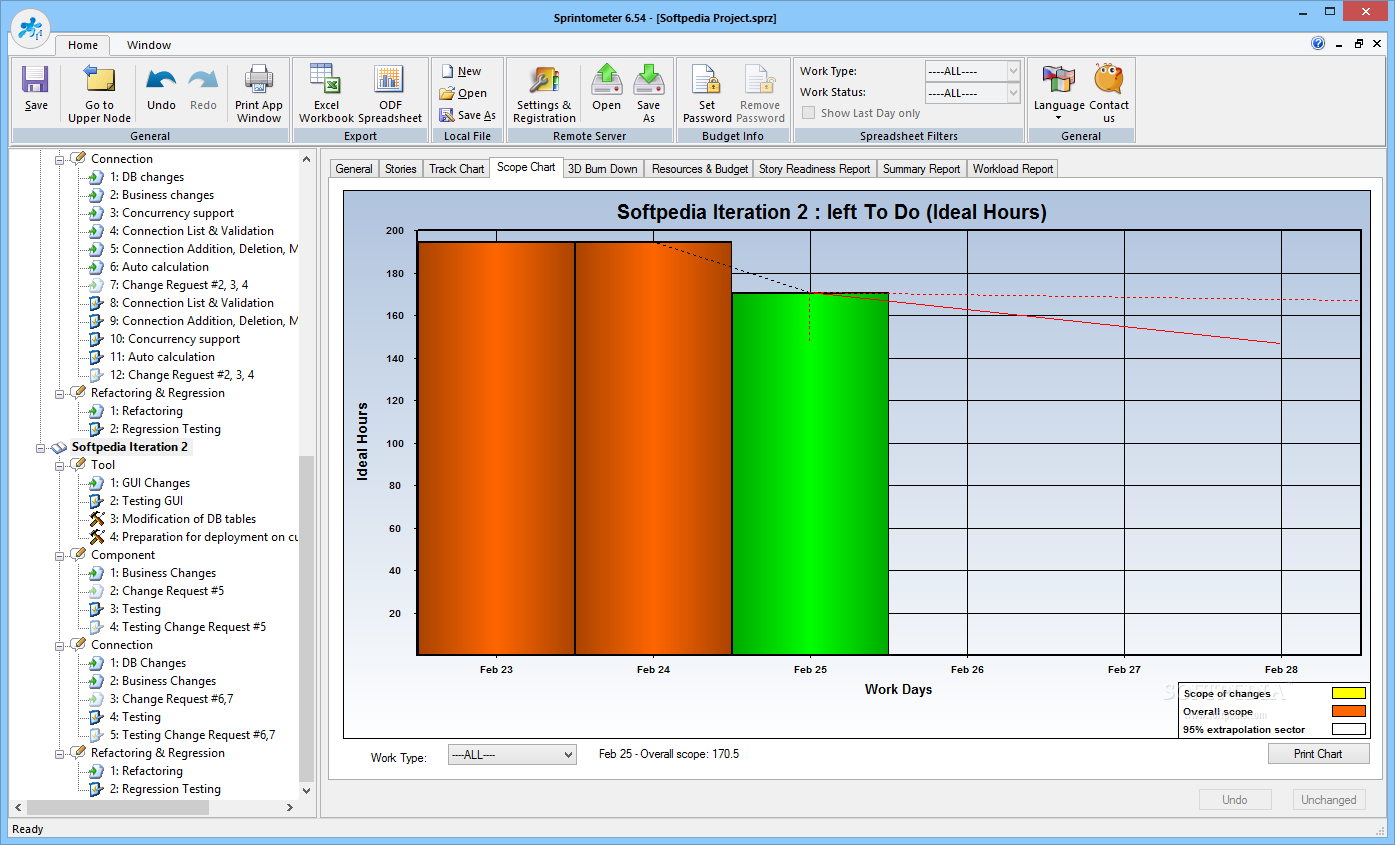Open Settings & Registration
The height and width of the screenshot is (845, 1395).
click(x=544, y=94)
